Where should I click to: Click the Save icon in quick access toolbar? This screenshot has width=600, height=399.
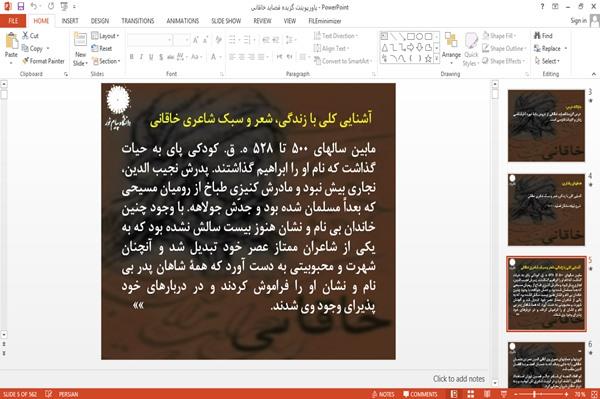(x=21, y=7)
